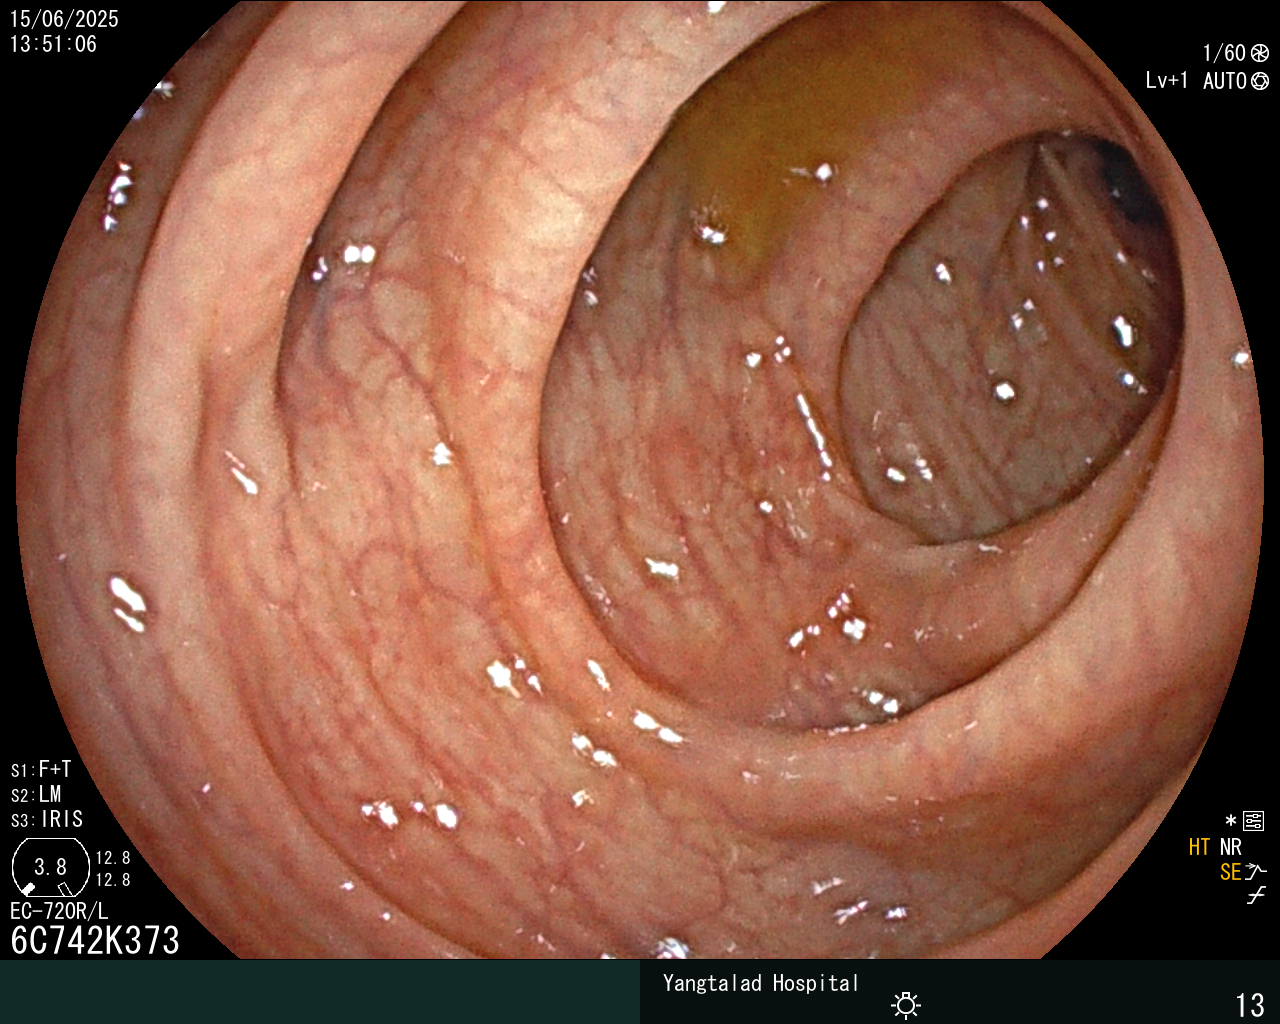Click the tone curve icon below SE
1280x1024 pixels.
1256,895
